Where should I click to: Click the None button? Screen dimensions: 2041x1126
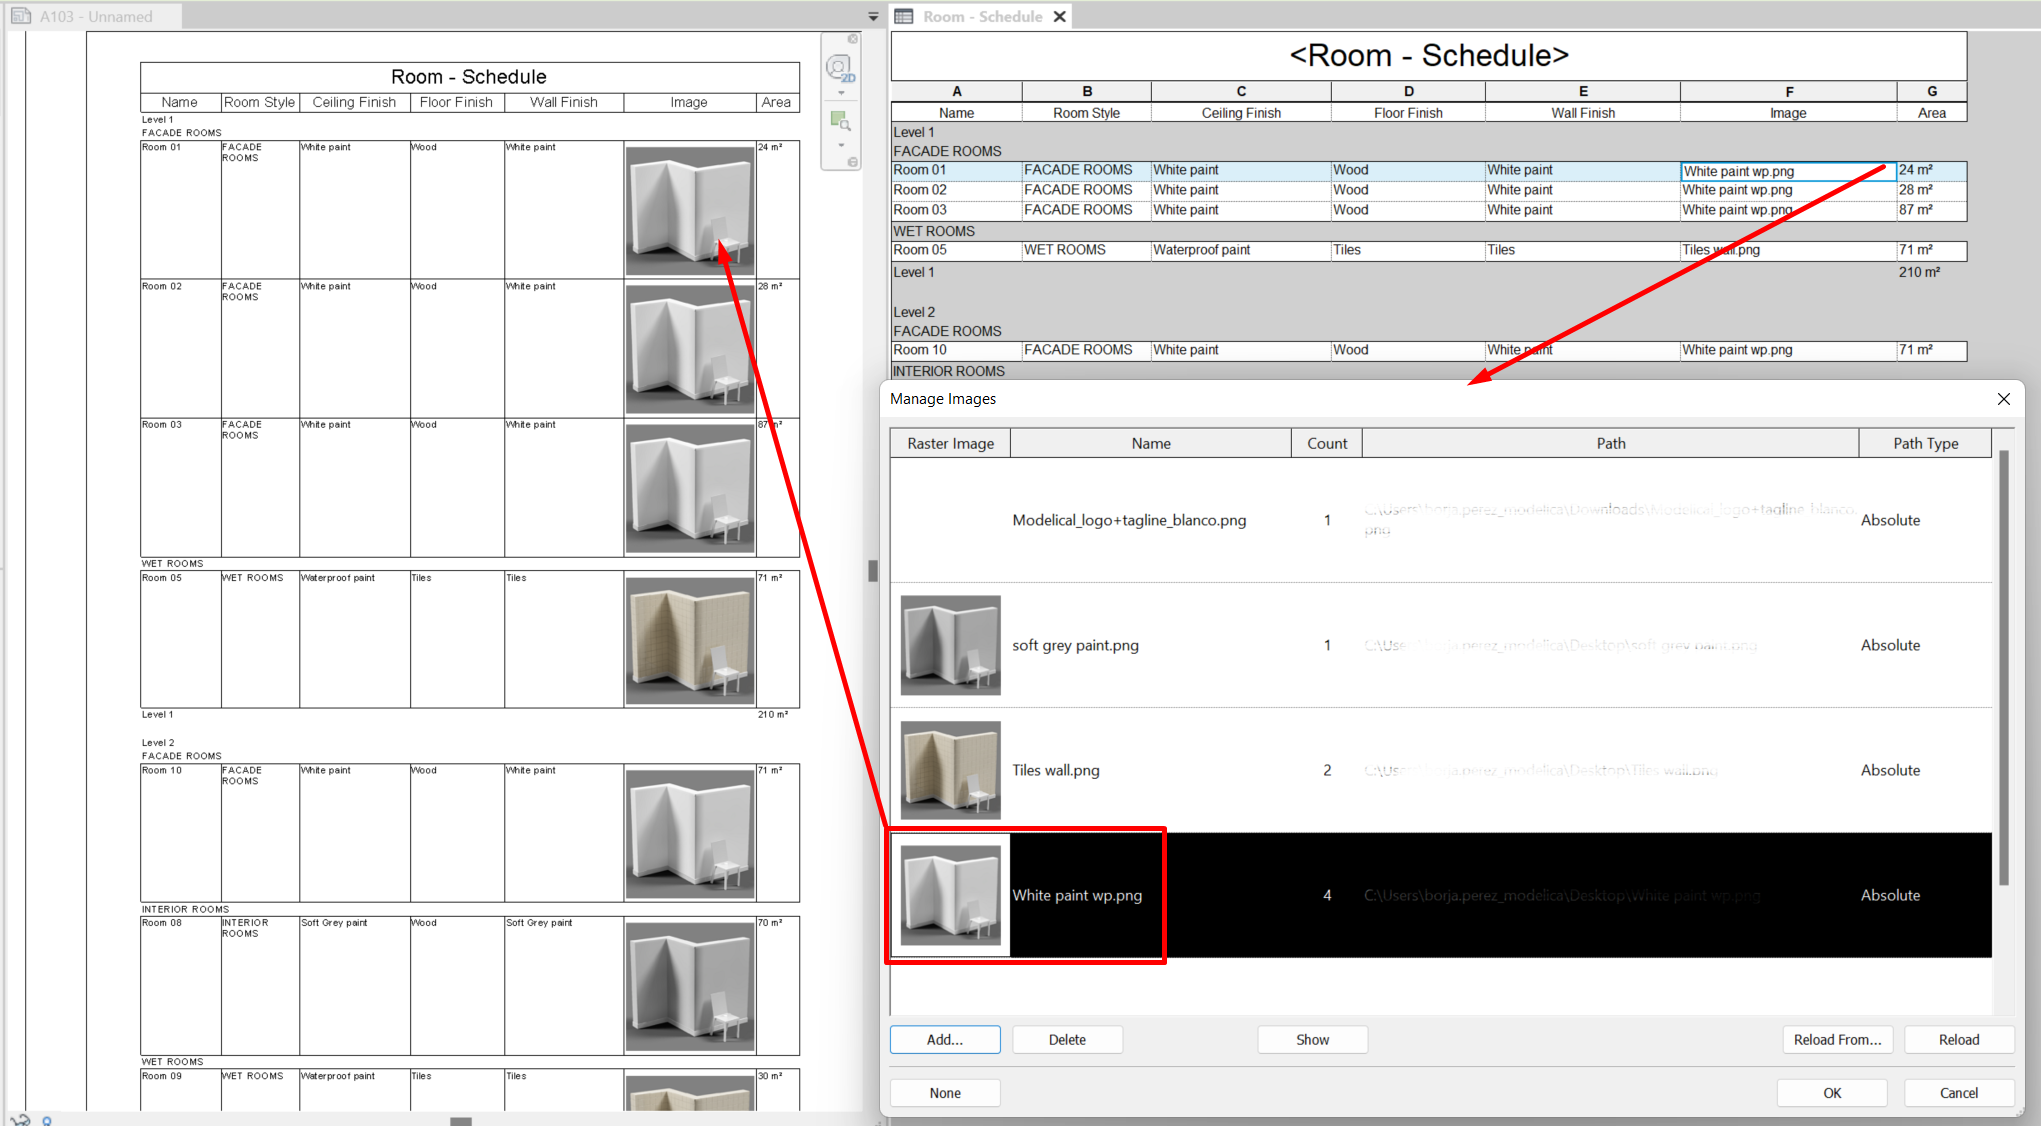tap(945, 1093)
